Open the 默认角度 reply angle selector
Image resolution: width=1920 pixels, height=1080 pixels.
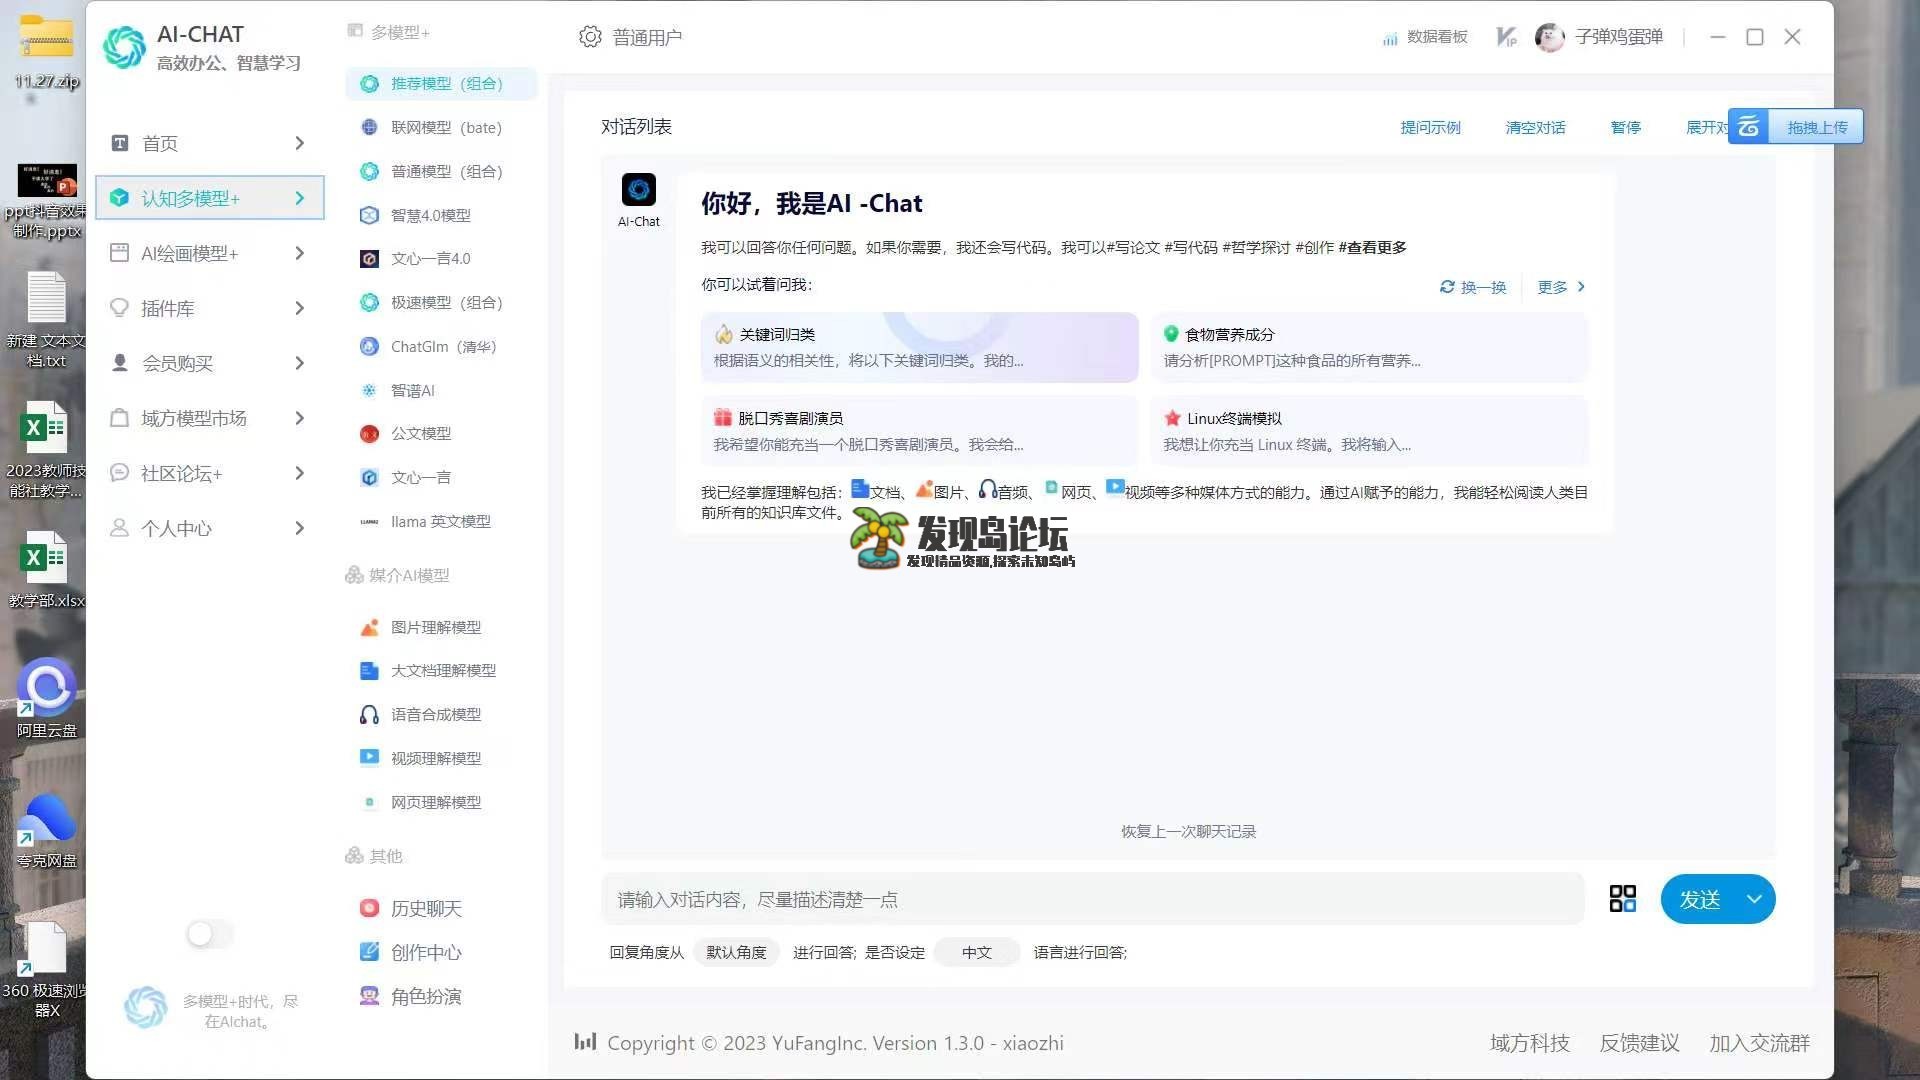(x=736, y=952)
